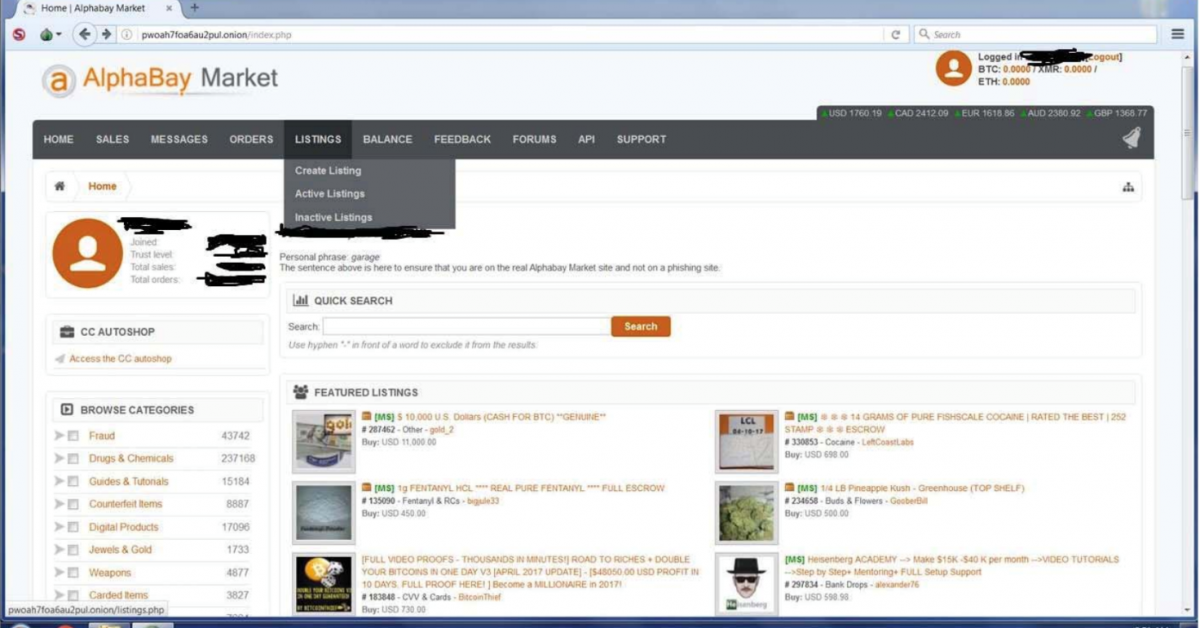Reload the page with the refresh icon
The width and height of the screenshot is (1200, 628).
coord(896,34)
